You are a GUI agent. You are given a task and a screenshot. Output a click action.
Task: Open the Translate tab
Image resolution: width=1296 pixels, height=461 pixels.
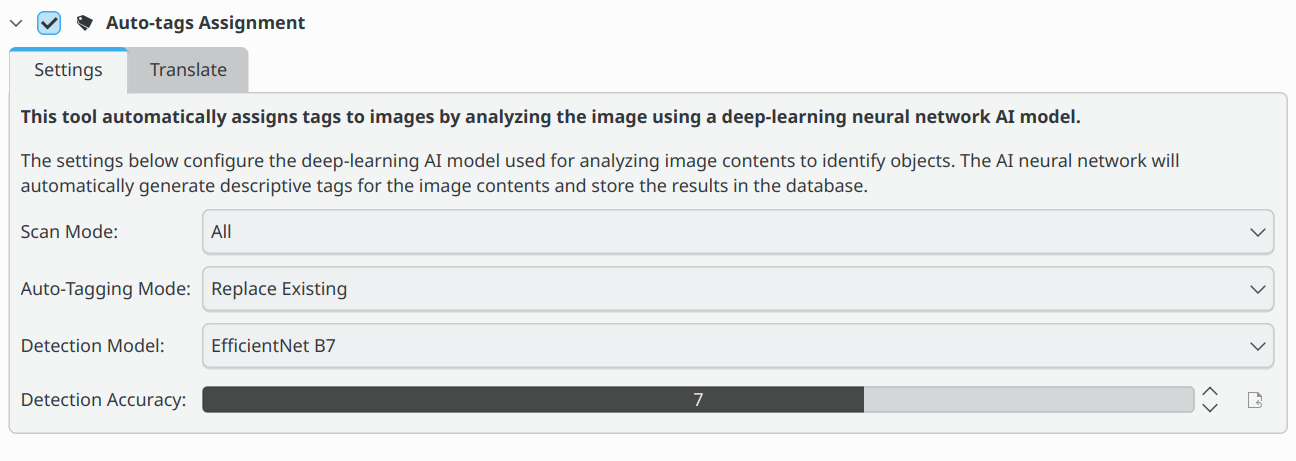point(188,70)
